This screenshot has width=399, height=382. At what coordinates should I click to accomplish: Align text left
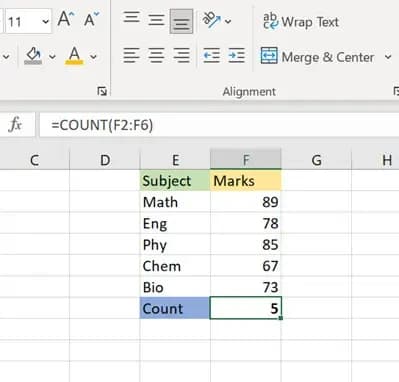pyautogui.click(x=131, y=55)
